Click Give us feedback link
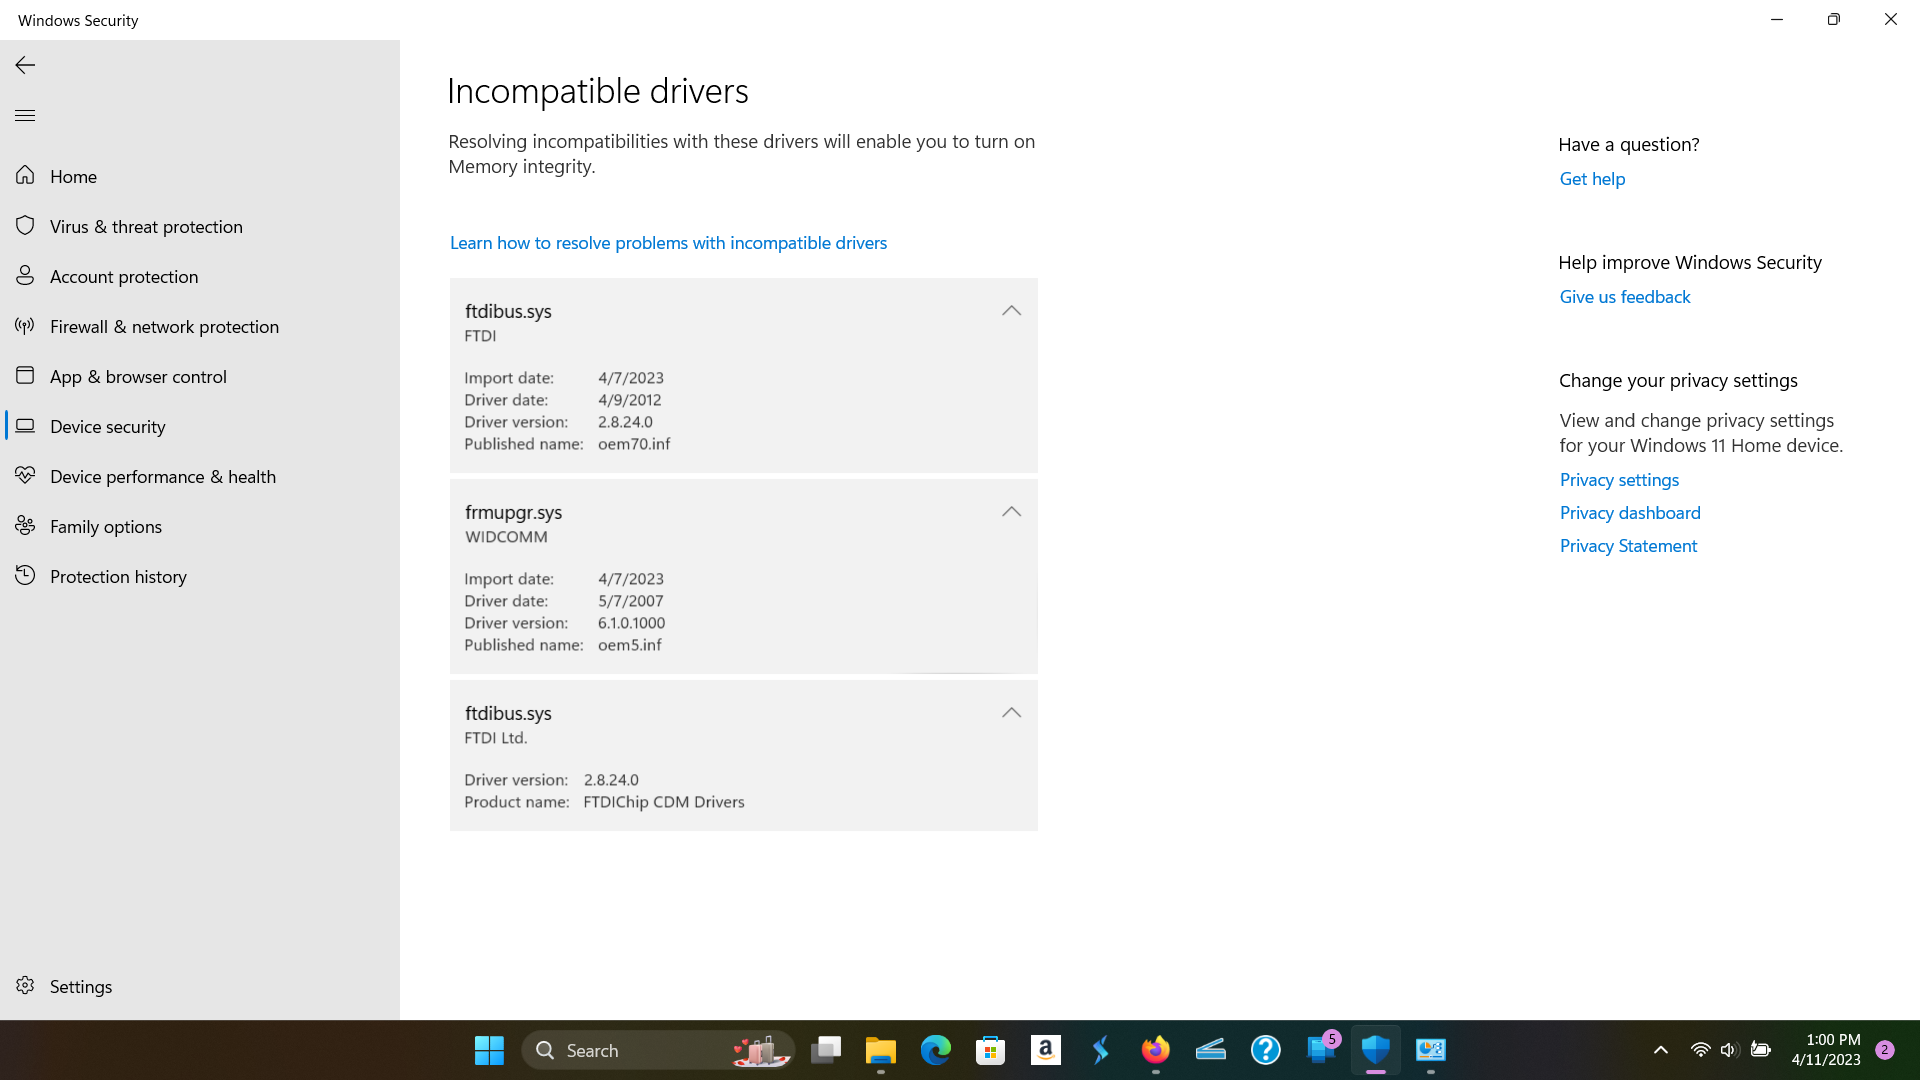The width and height of the screenshot is (1920, 1080). tap(1625, 297)
